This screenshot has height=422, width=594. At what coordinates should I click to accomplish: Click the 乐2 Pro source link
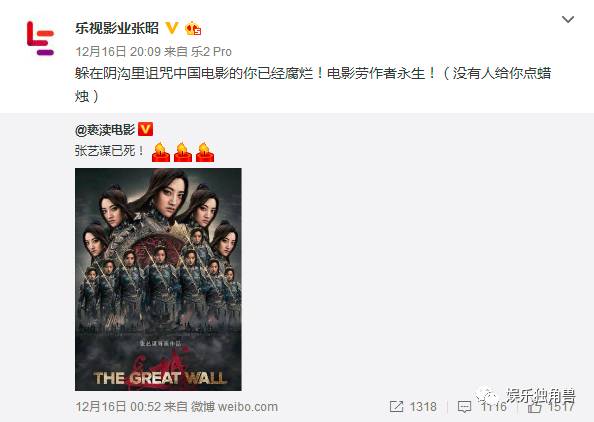pyautogui.click(x=211, y=52)
